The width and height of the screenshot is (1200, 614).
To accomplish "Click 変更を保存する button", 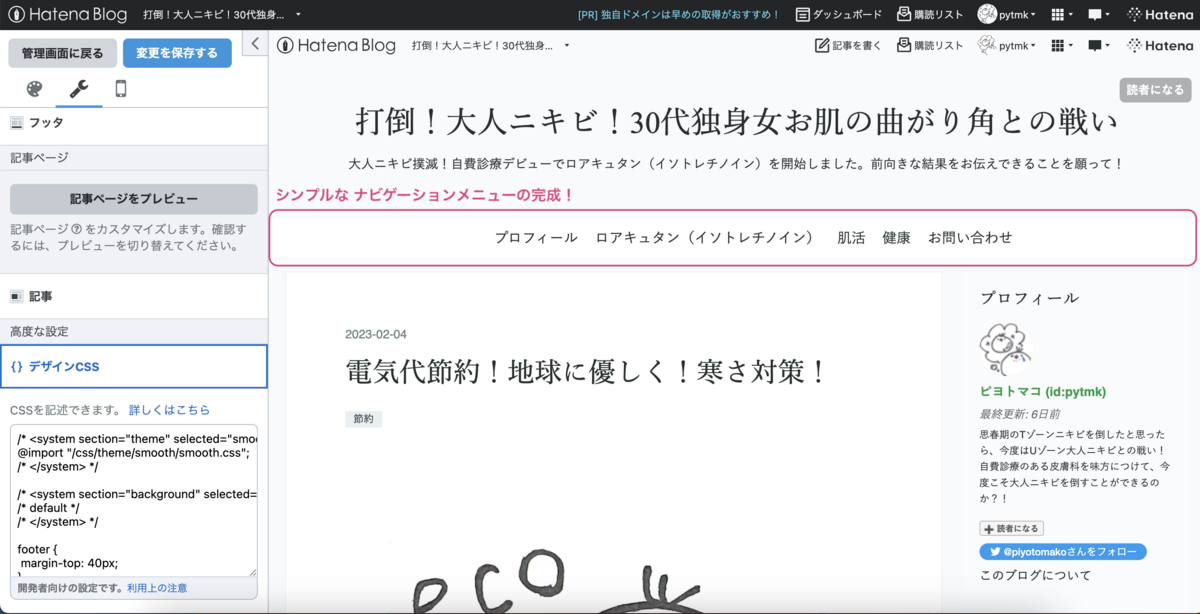I will pos(177,53).
